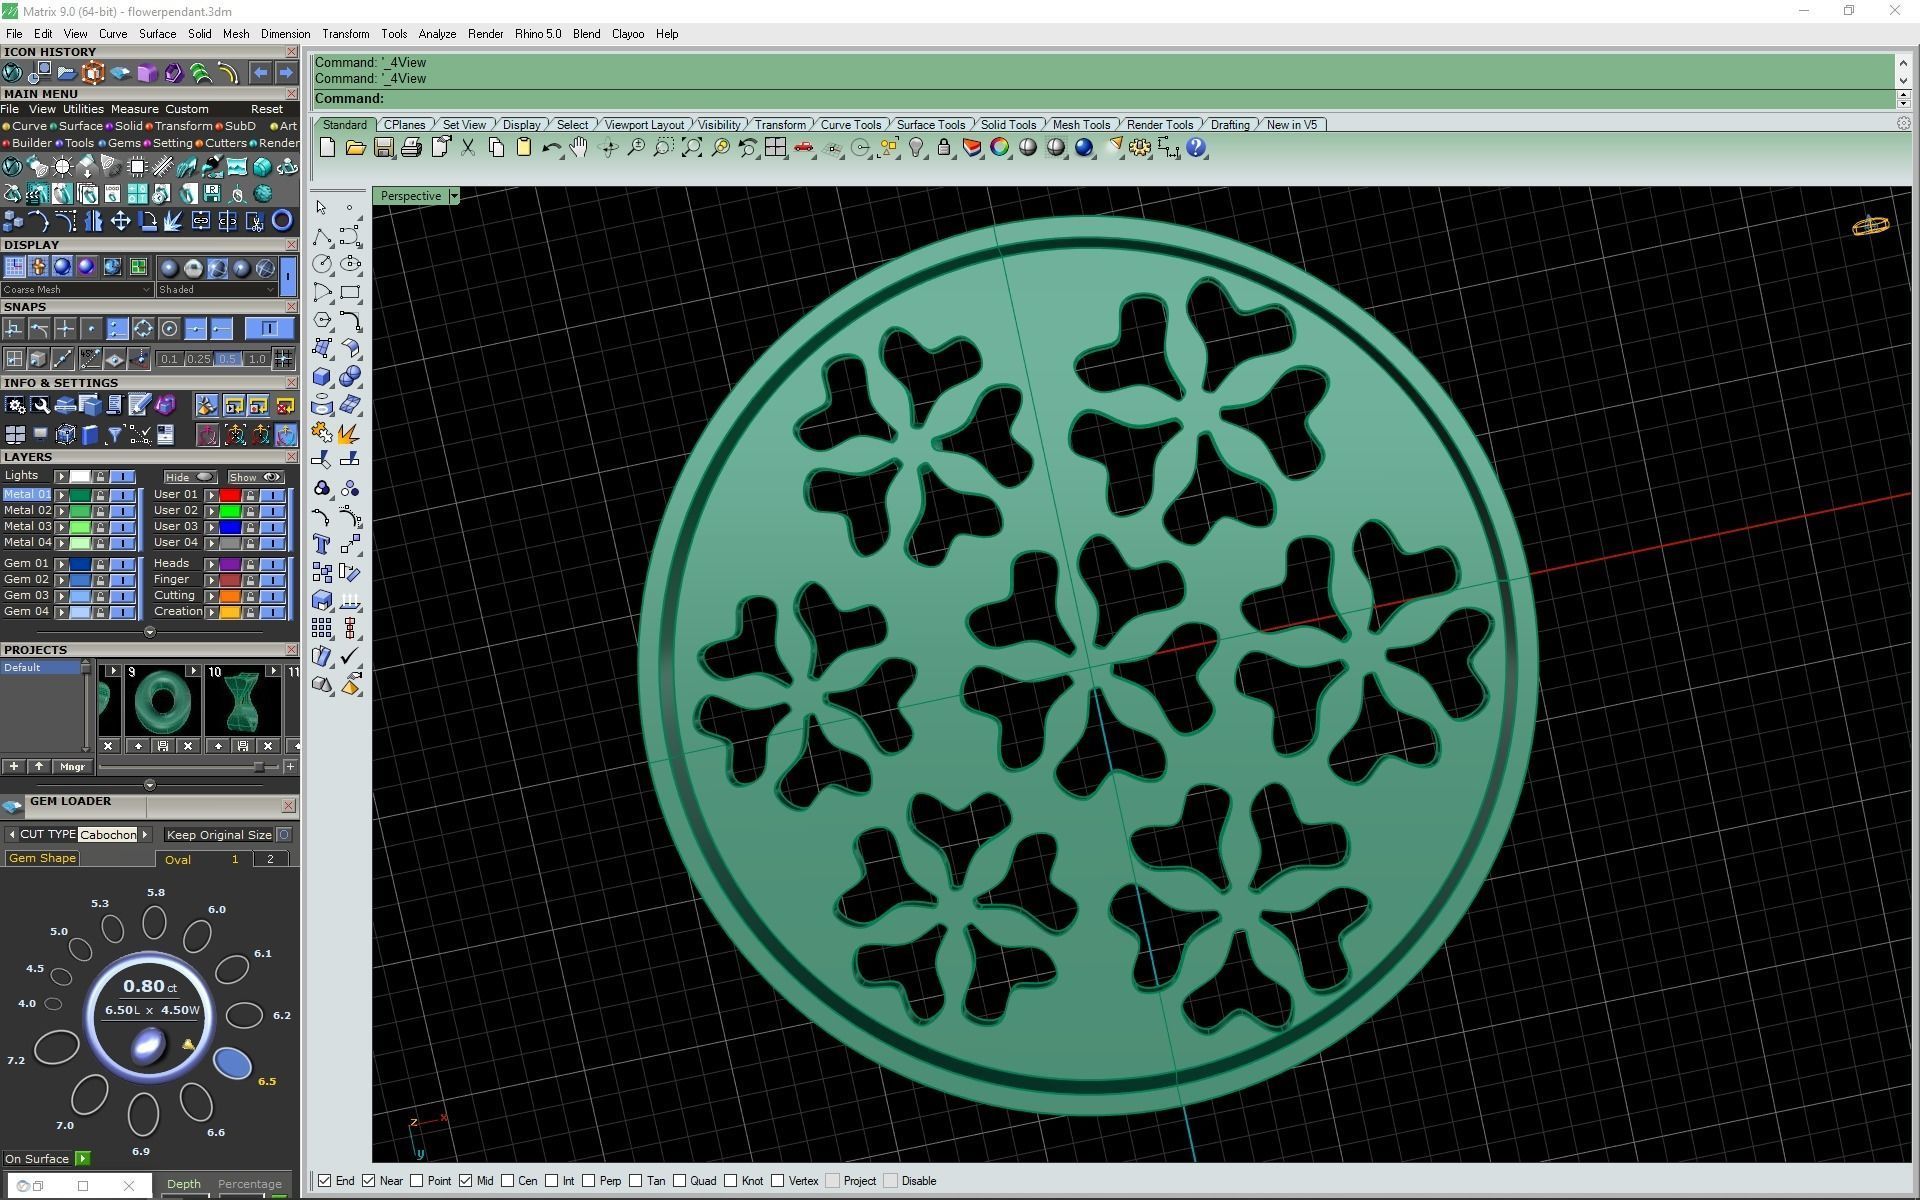Switch to the Mesh Tools tab
The height and width of the screenshot is (1200, 1920).
[x=1081, y=125]
